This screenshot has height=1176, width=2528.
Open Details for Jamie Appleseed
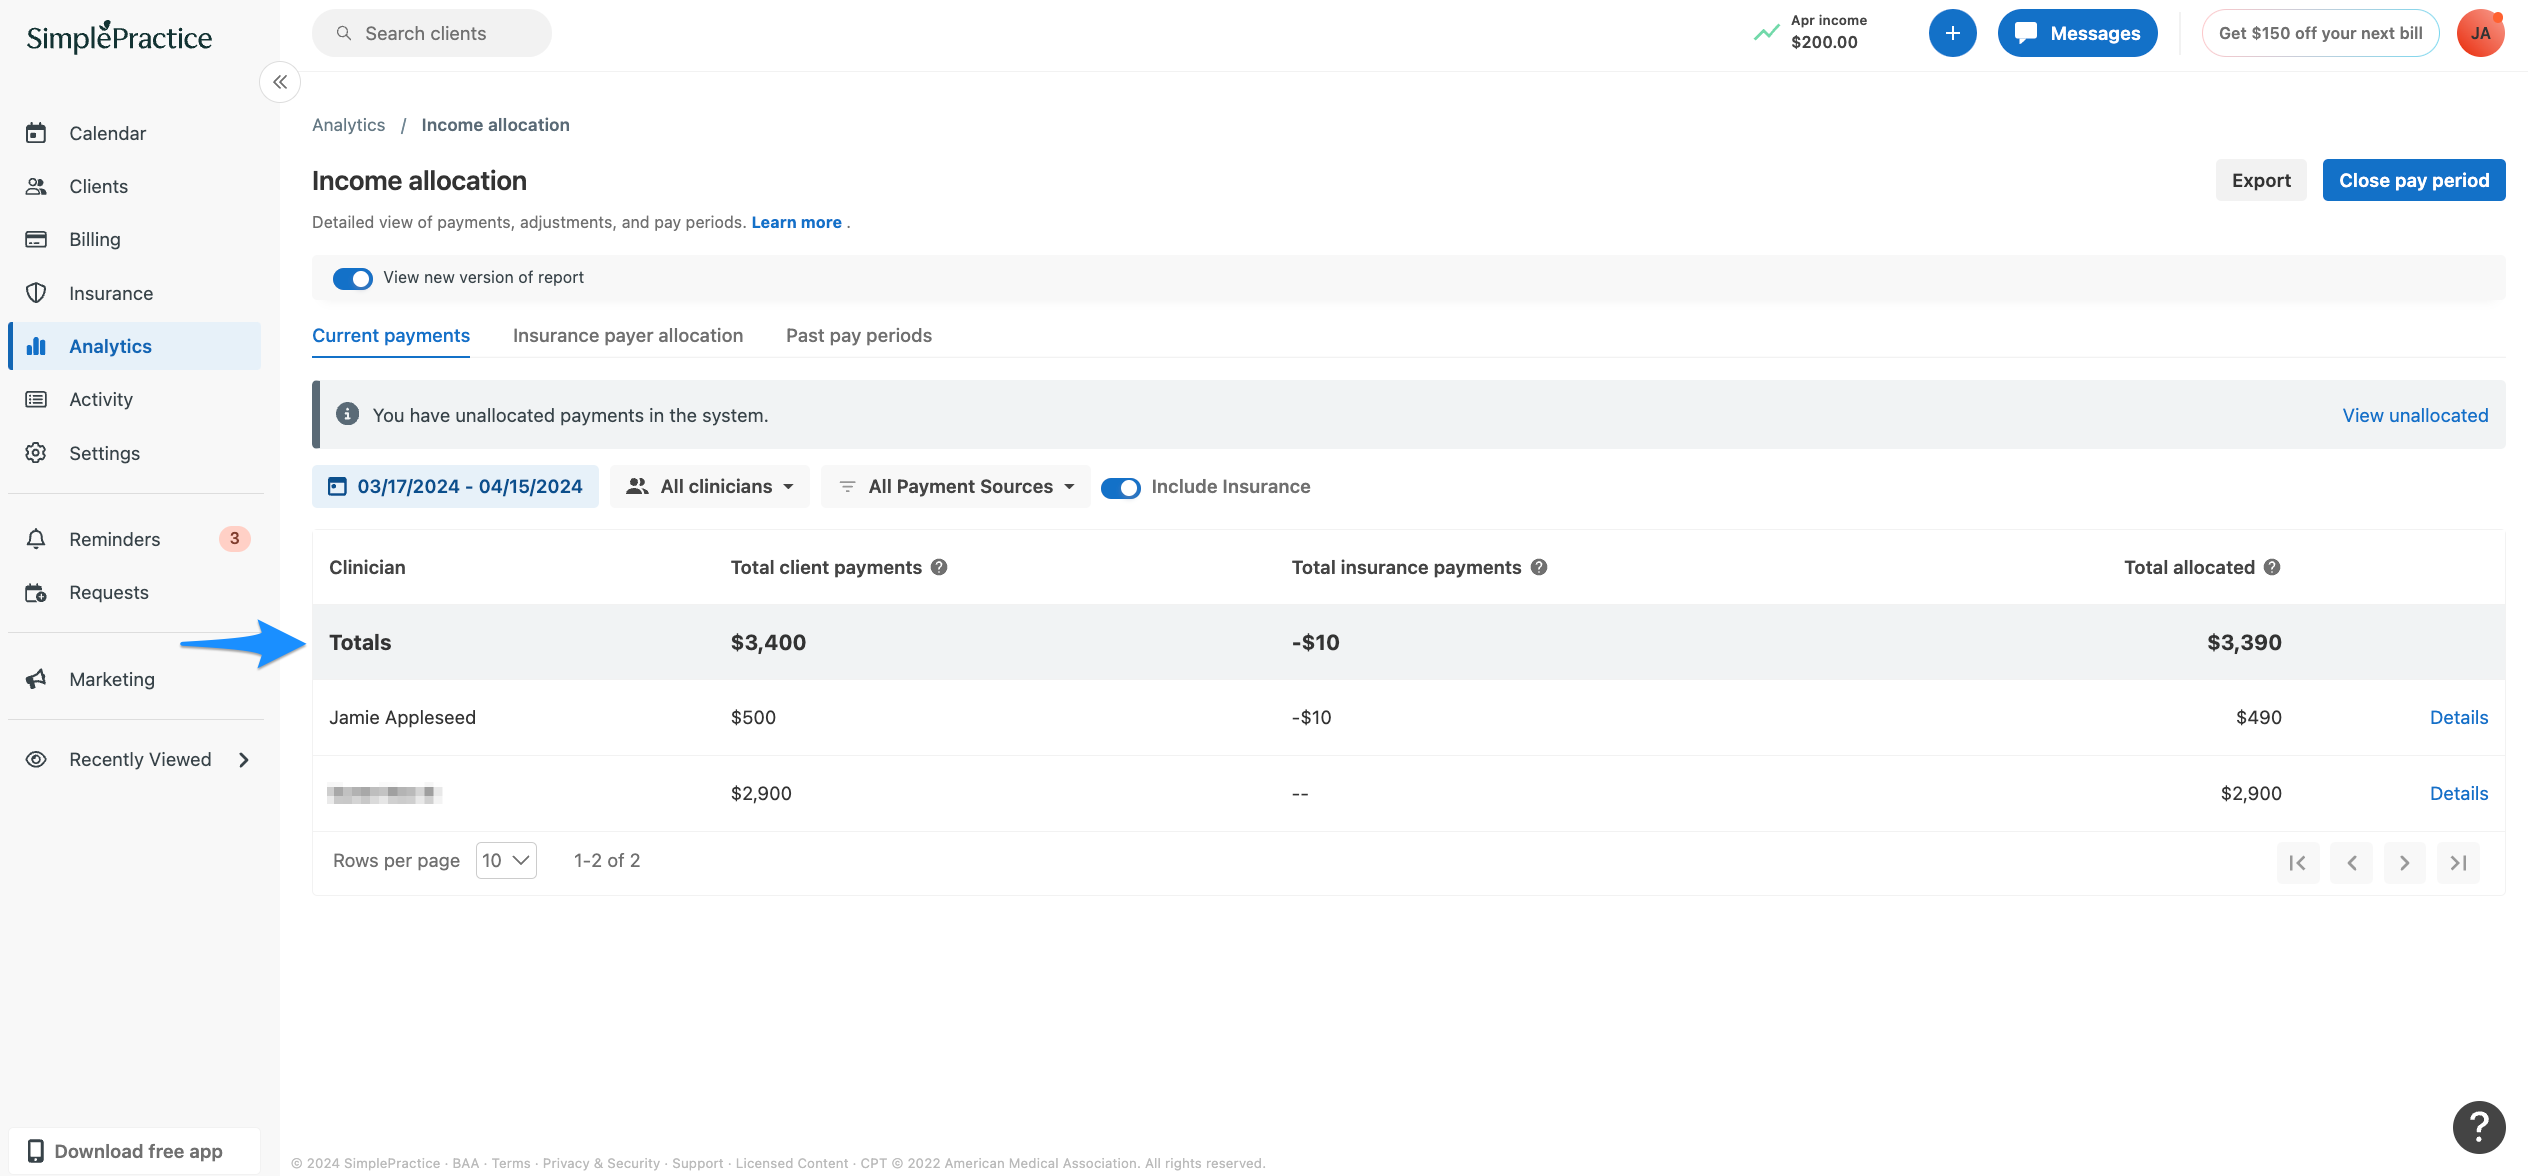point(2459,717)
